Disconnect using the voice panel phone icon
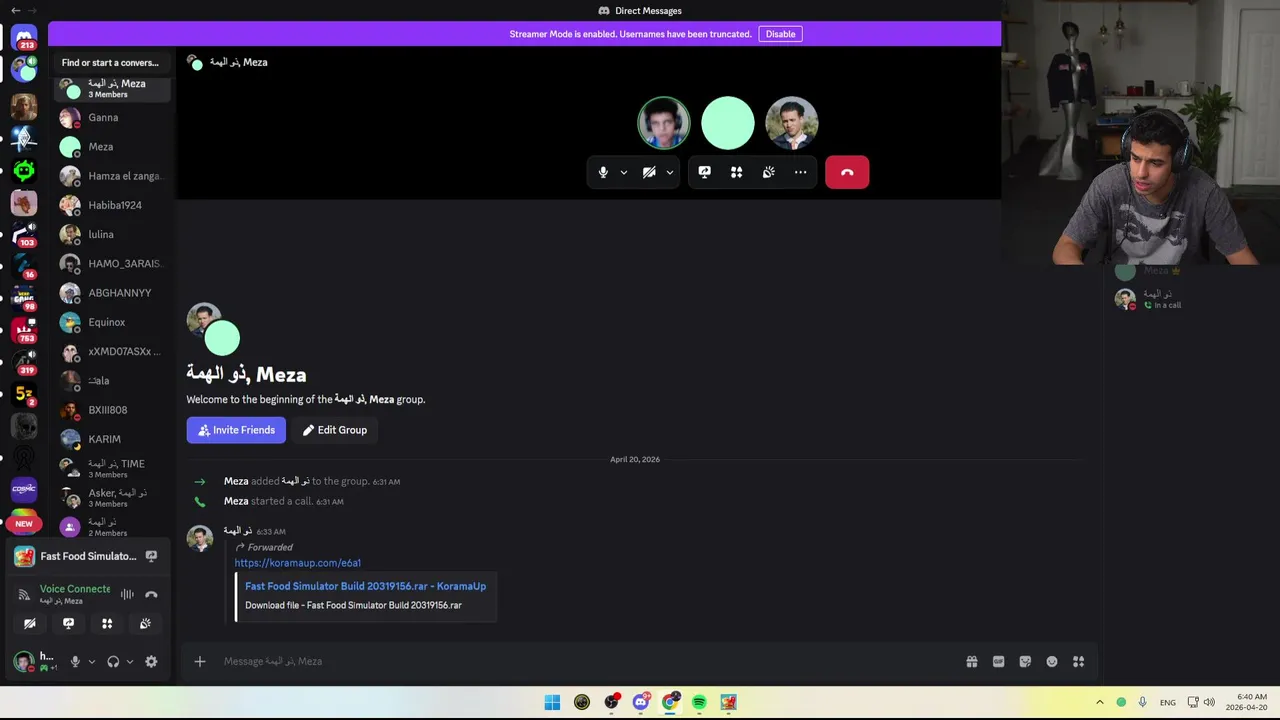Screen dimensions: 1280x720 click(151, 594)
